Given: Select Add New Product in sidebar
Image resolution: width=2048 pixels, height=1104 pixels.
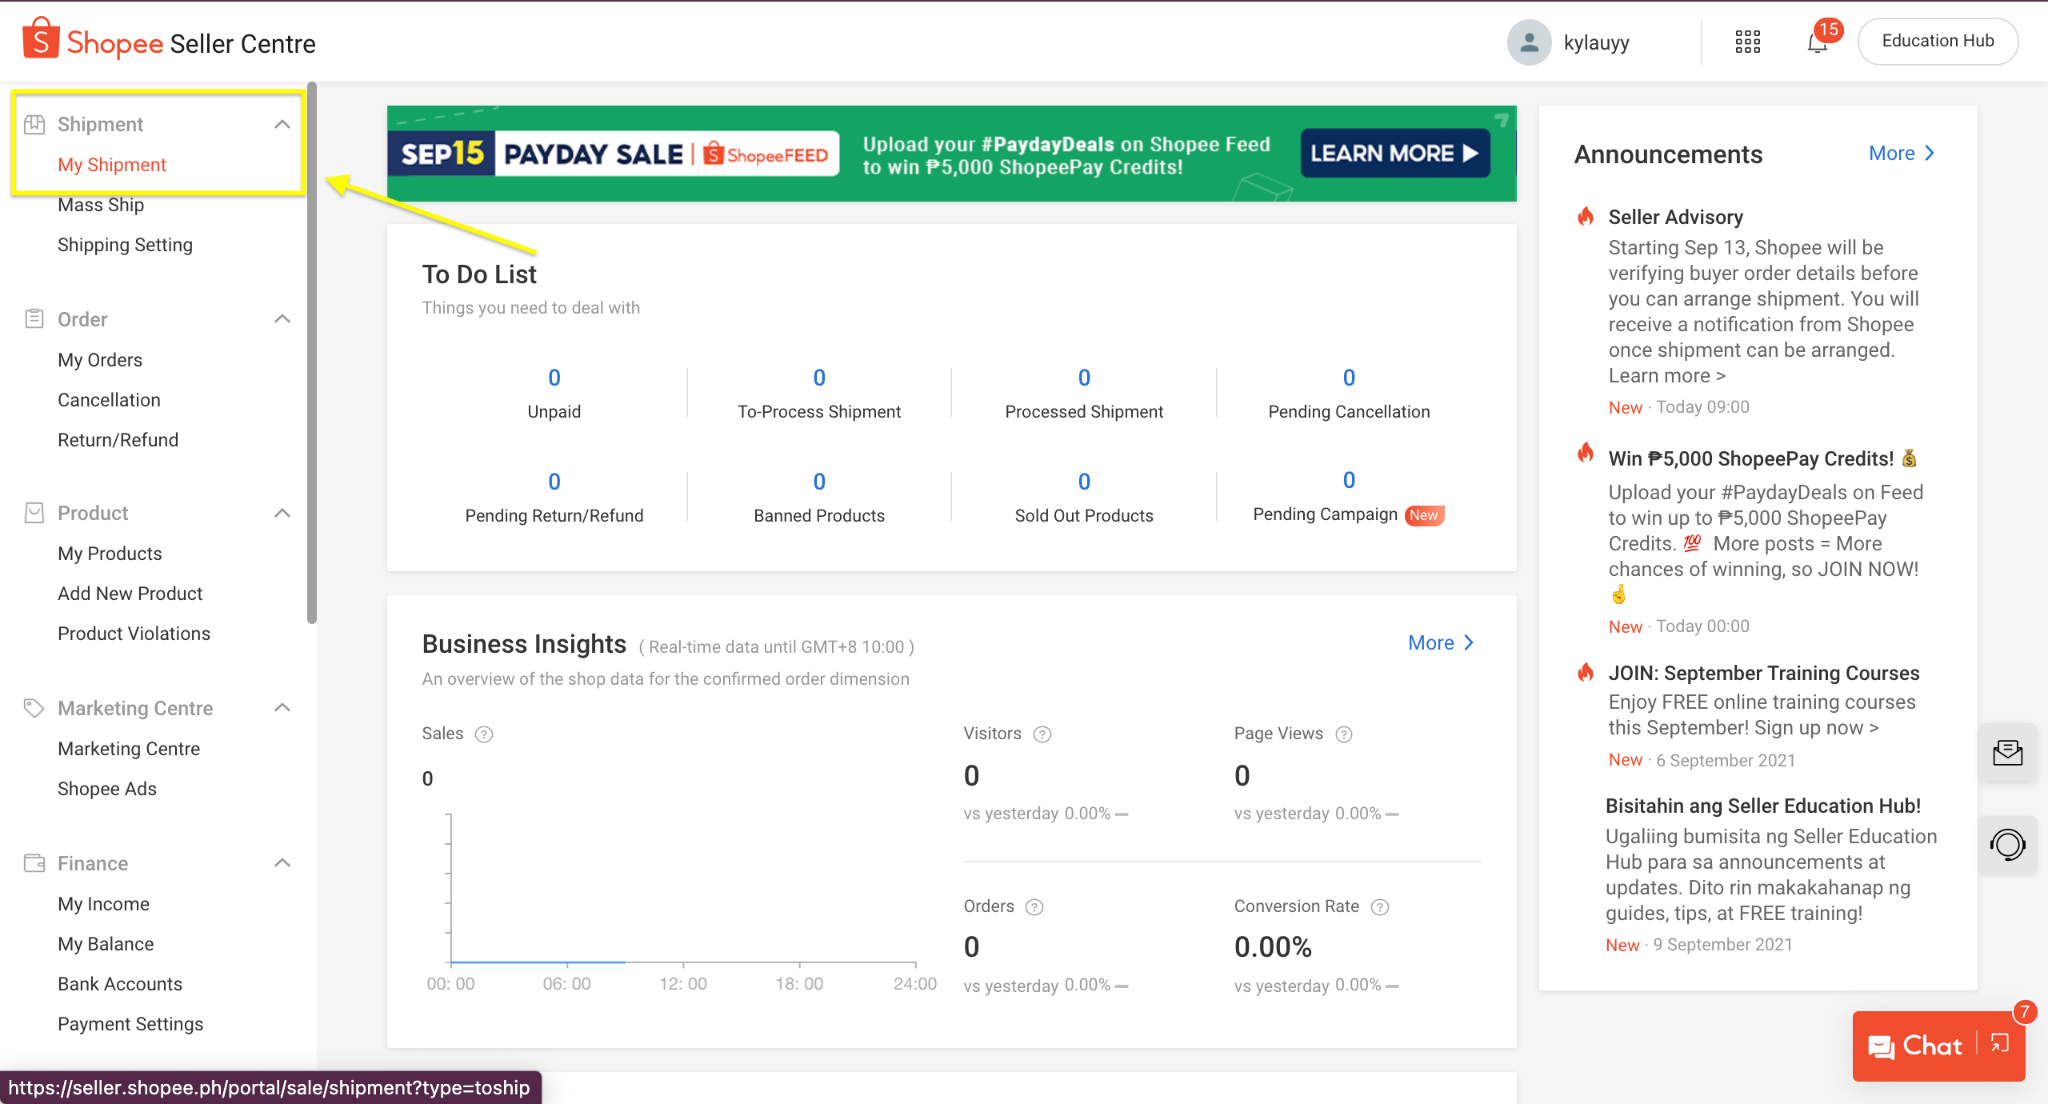Looking at the screenshot, I should click(130, 594).
